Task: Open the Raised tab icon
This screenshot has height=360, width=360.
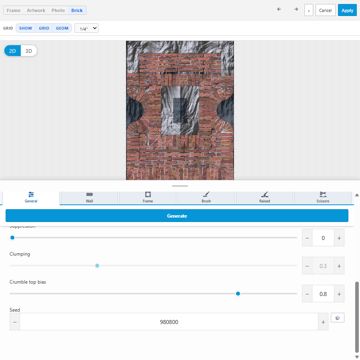Action: click(x=265, y=194)
